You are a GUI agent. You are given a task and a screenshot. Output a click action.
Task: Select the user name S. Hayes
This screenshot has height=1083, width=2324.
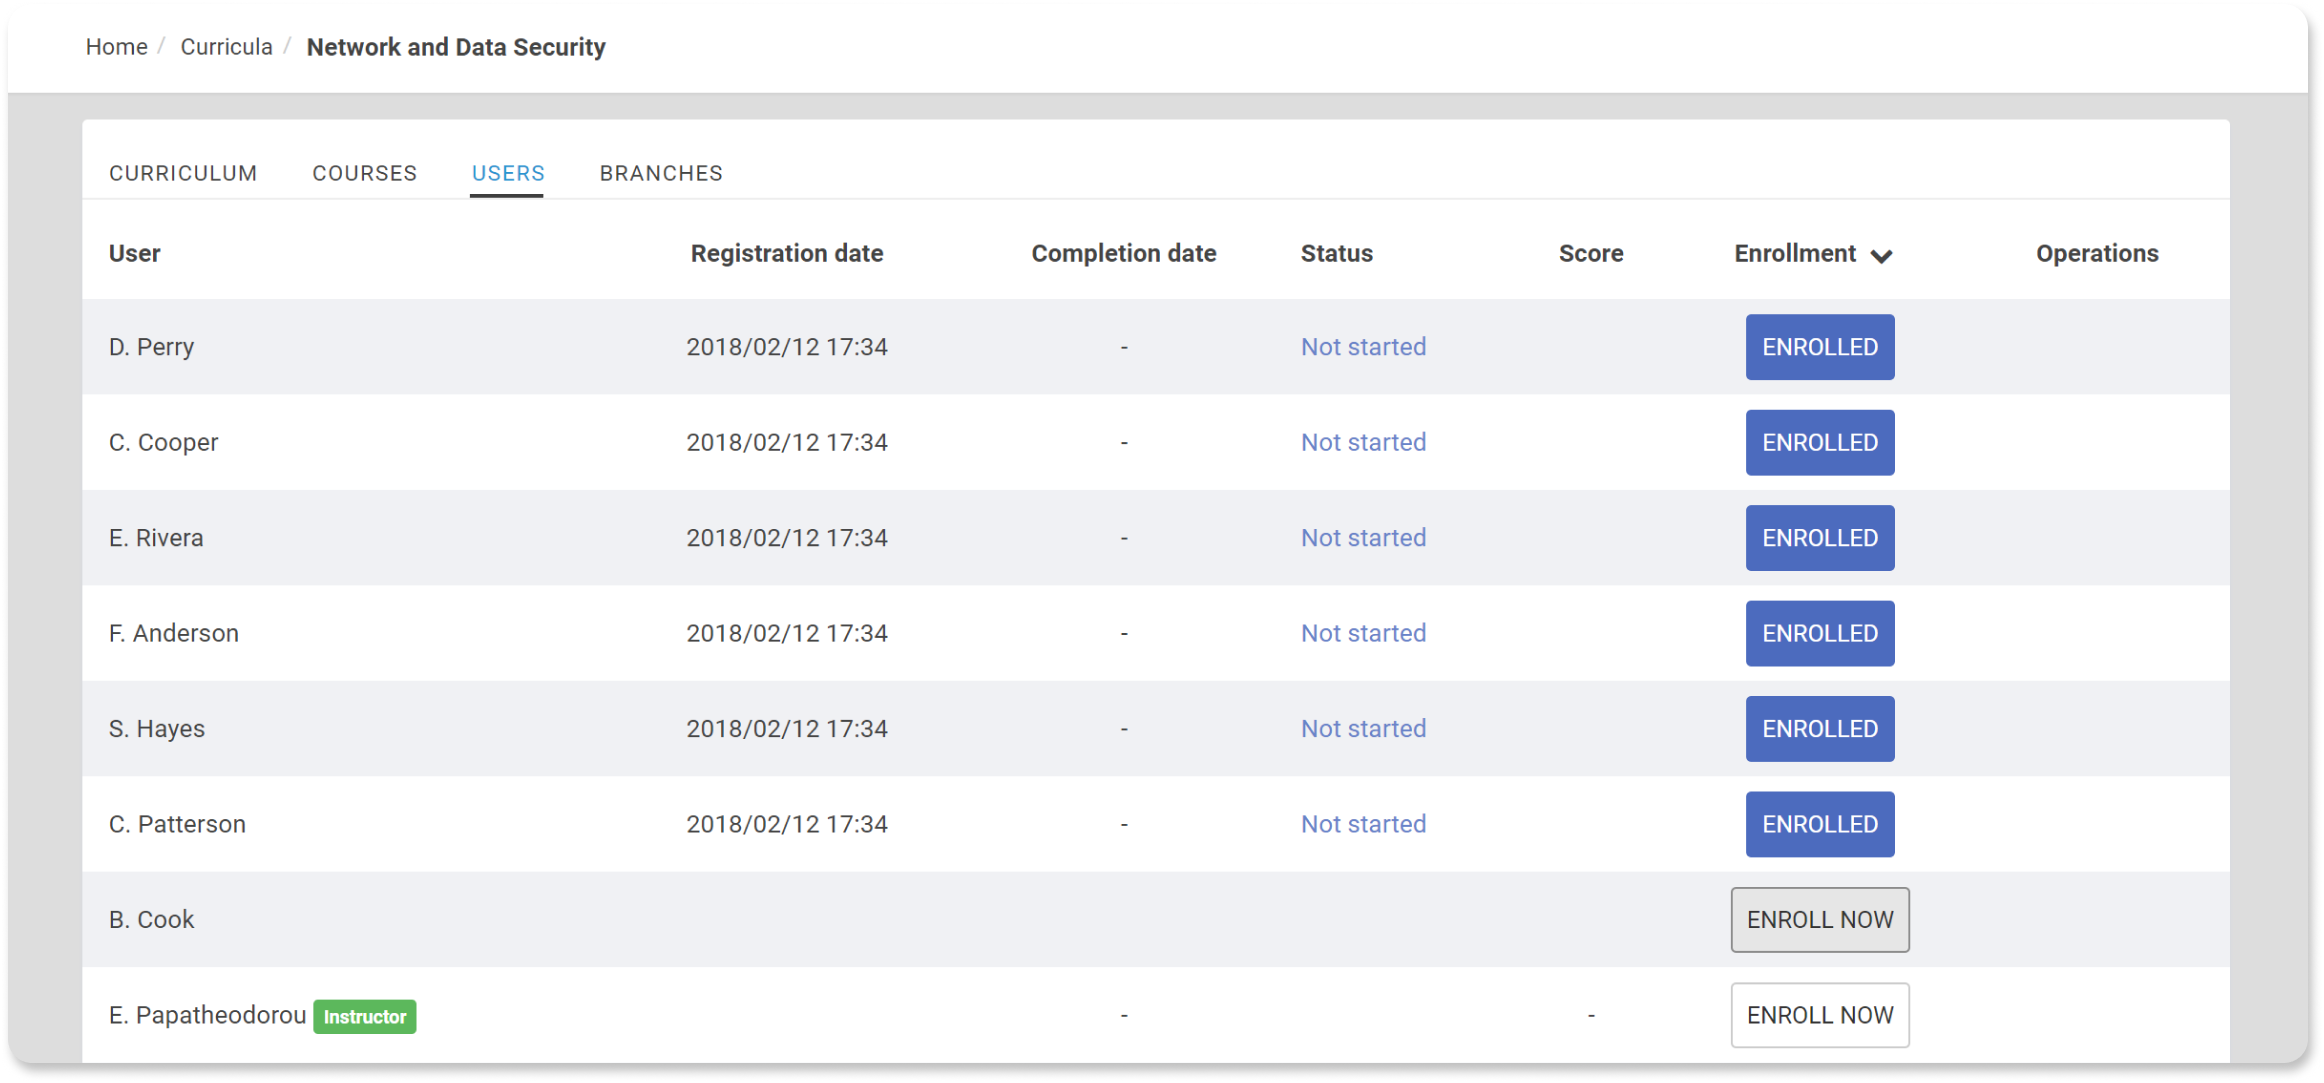point(157,729)
